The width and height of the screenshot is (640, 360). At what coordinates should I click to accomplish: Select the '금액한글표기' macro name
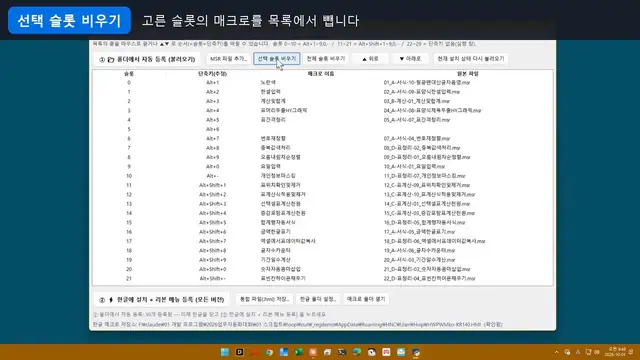(275, 232)
